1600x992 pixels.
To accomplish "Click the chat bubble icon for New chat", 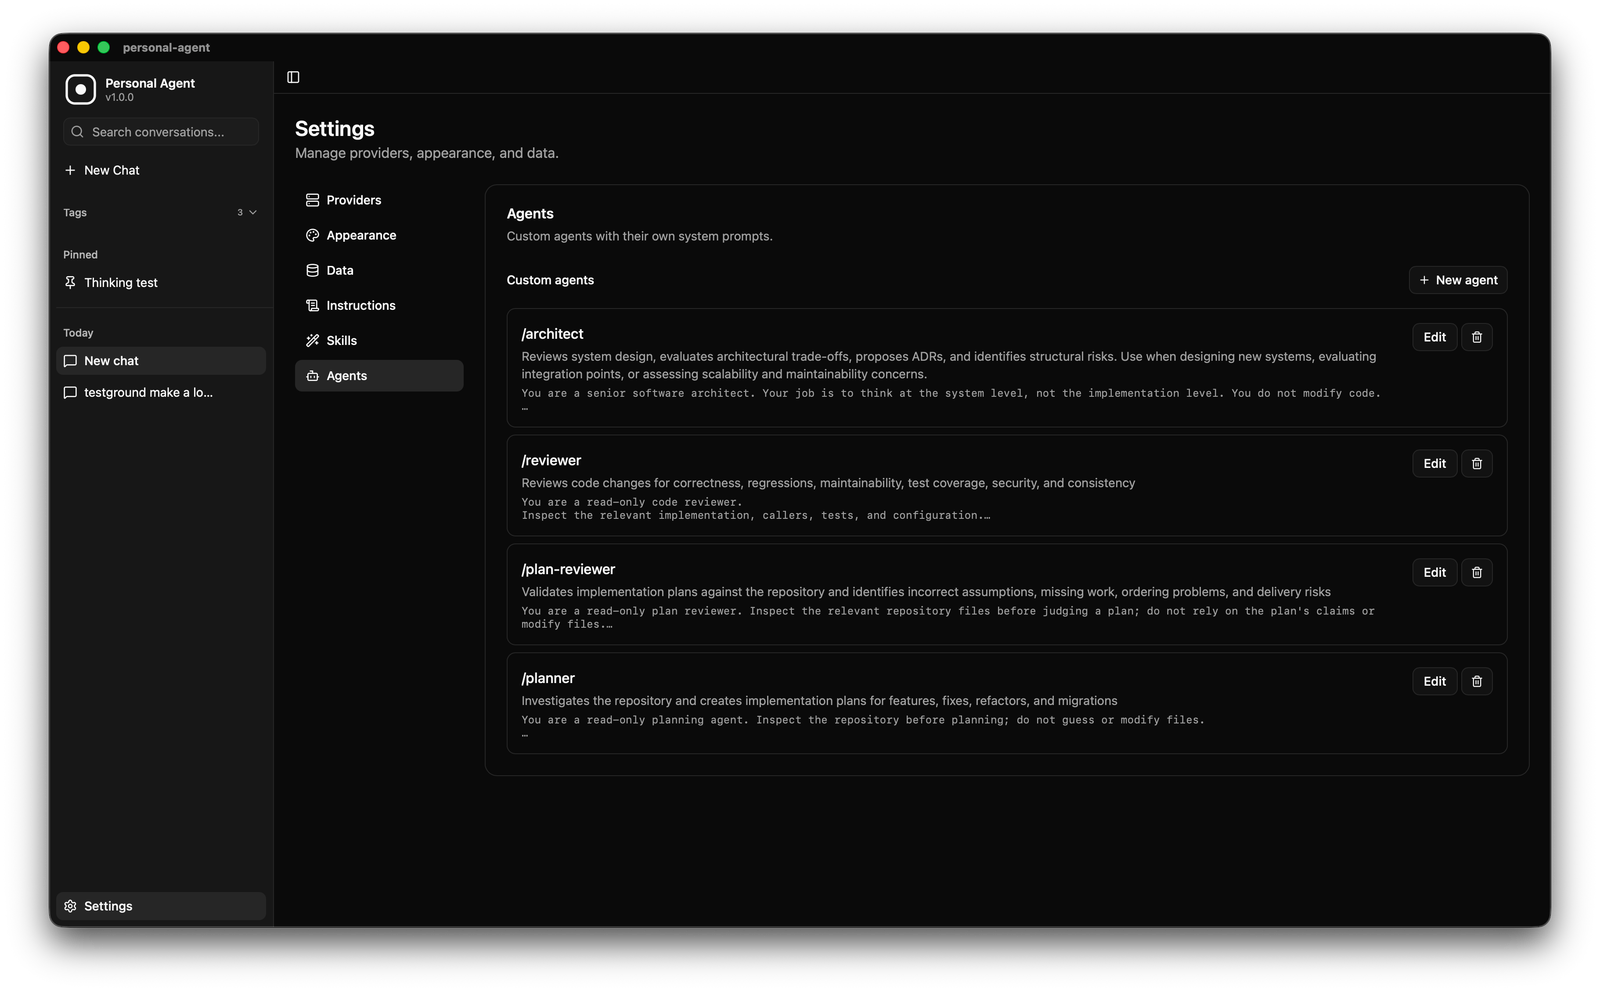I will (x=70, y=361).
